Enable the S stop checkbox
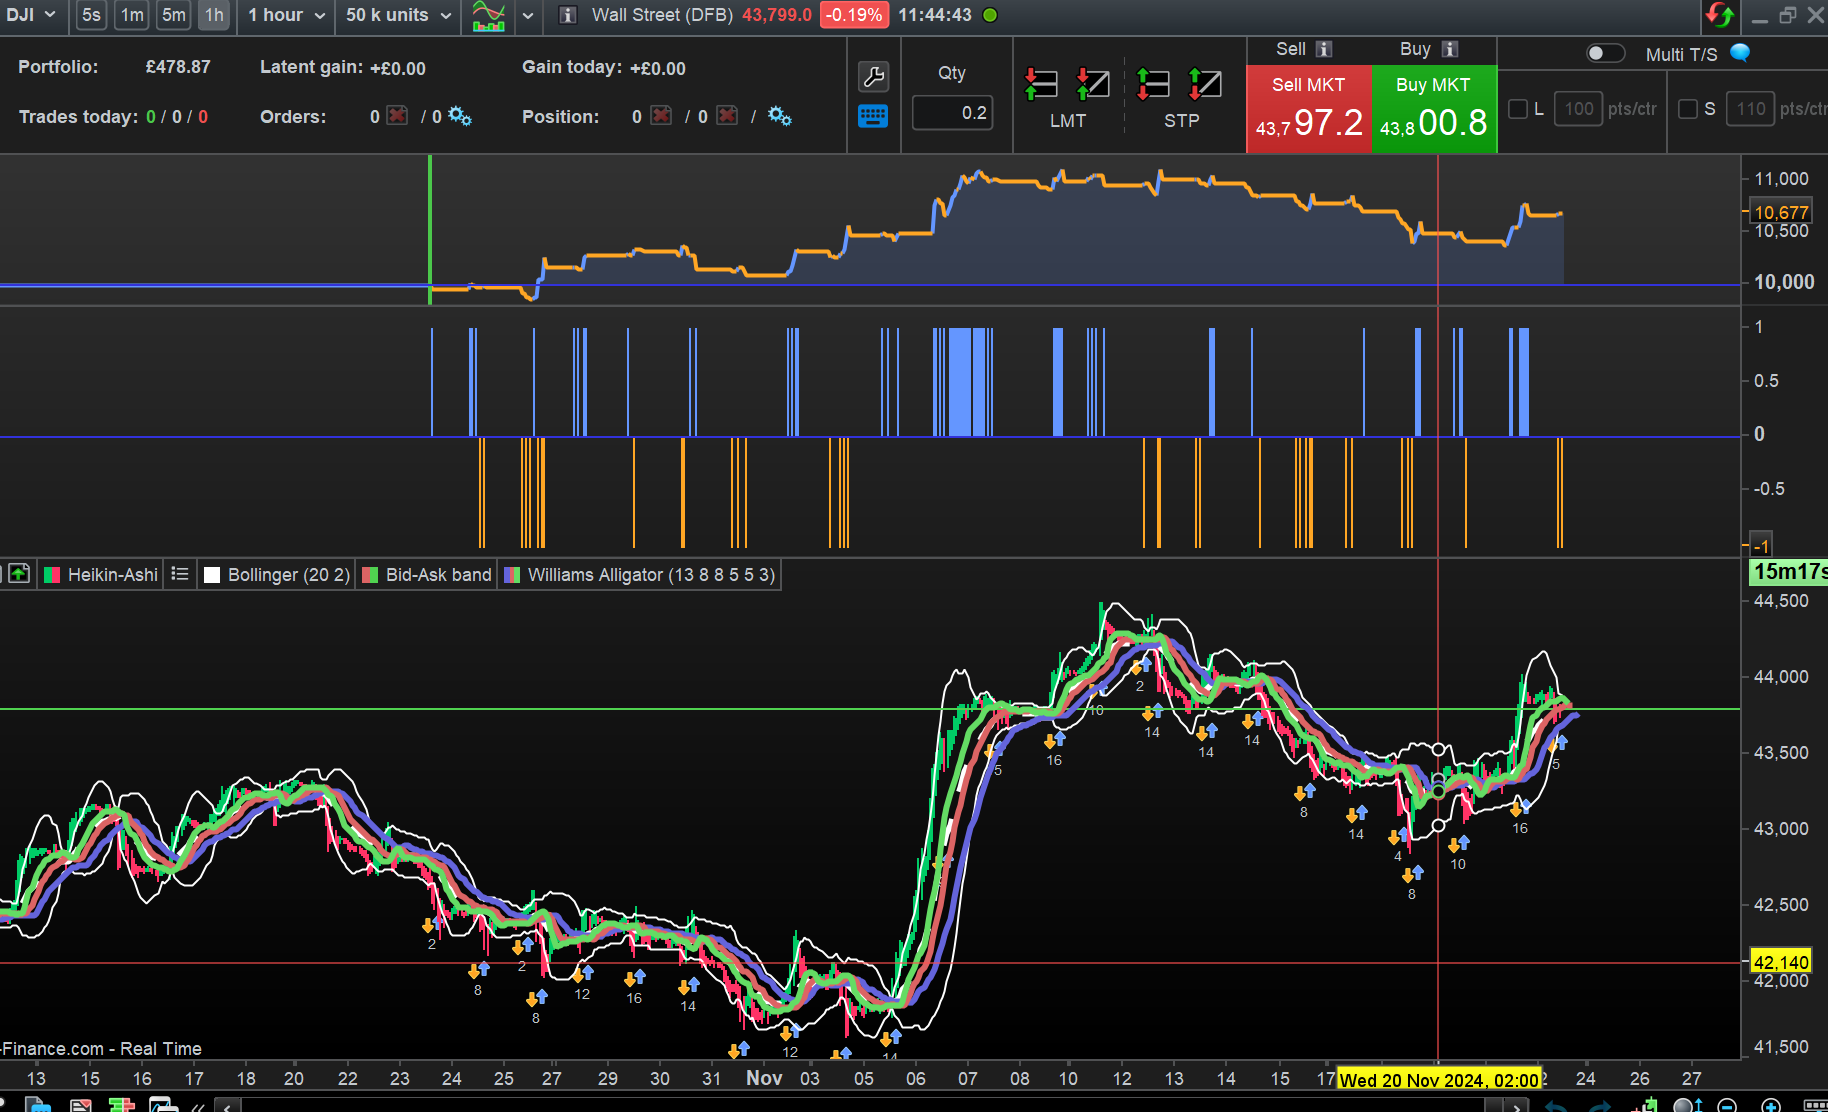Viewport: 1828px width, 1112px height. pyautogui.click(x=1688, y=109)
